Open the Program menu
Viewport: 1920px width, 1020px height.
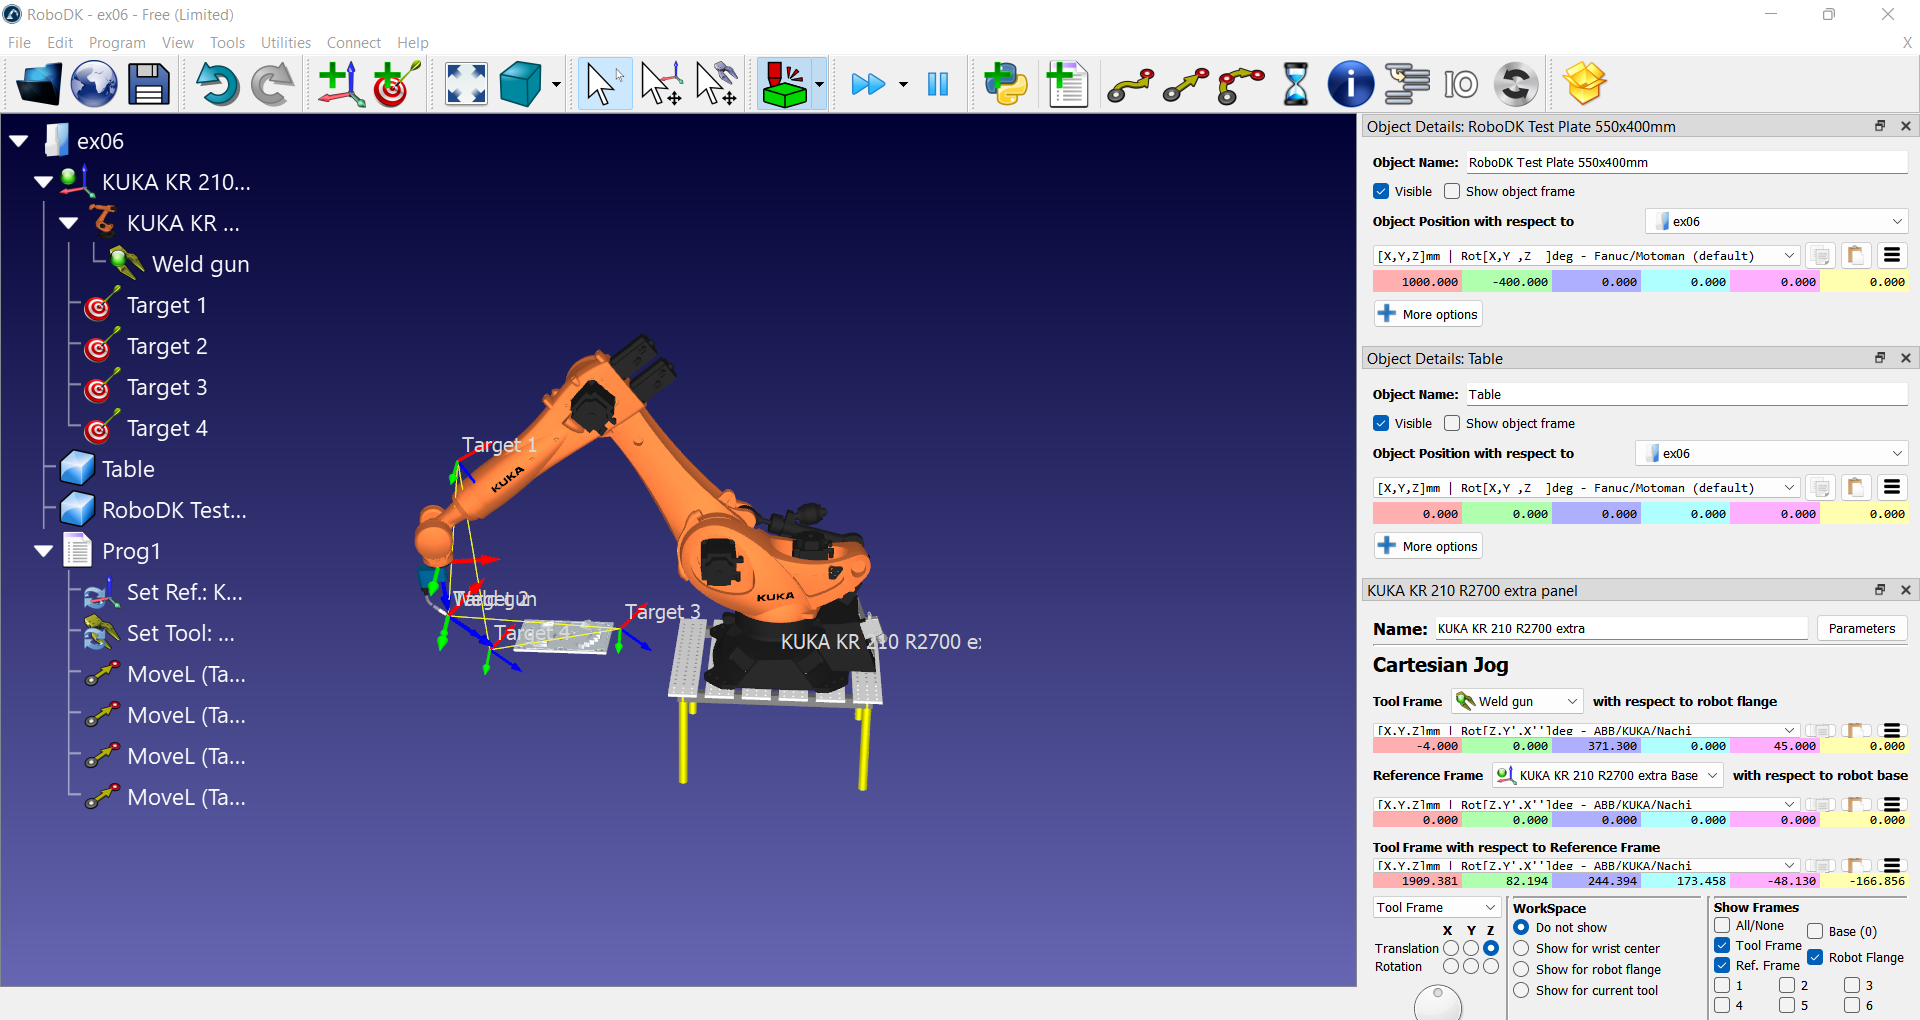(x=117, y=42)
